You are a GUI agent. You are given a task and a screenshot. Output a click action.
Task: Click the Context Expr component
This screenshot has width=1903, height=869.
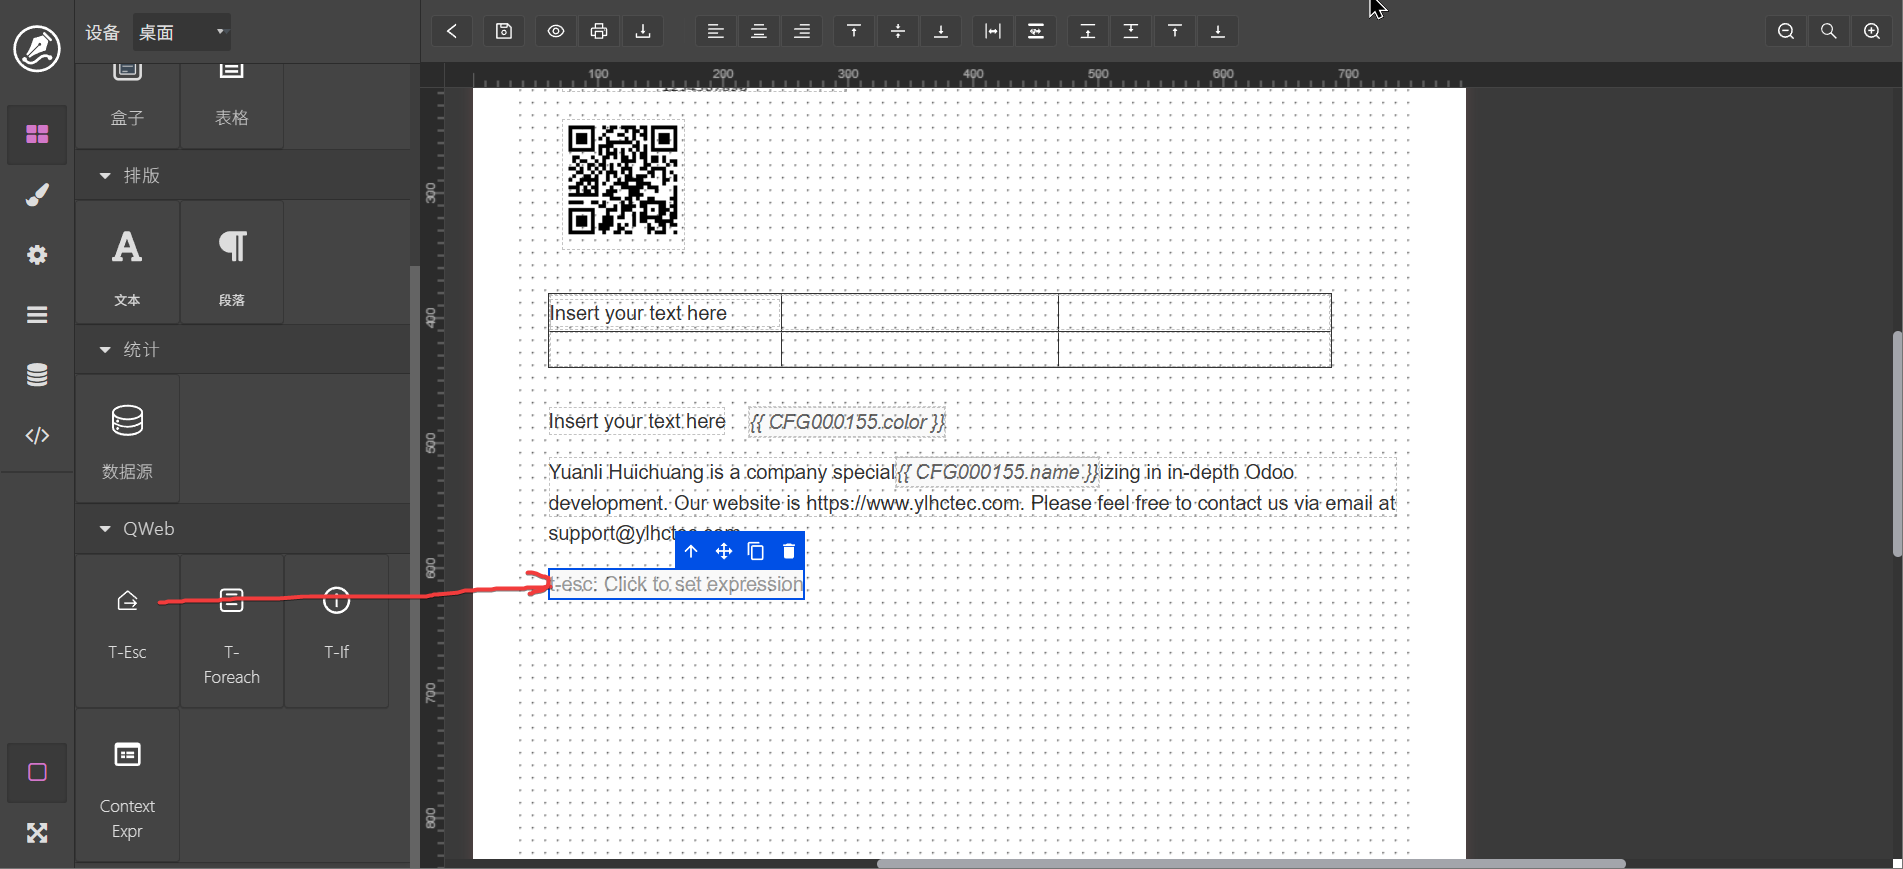pyautogui.click(x=127, y=786)
